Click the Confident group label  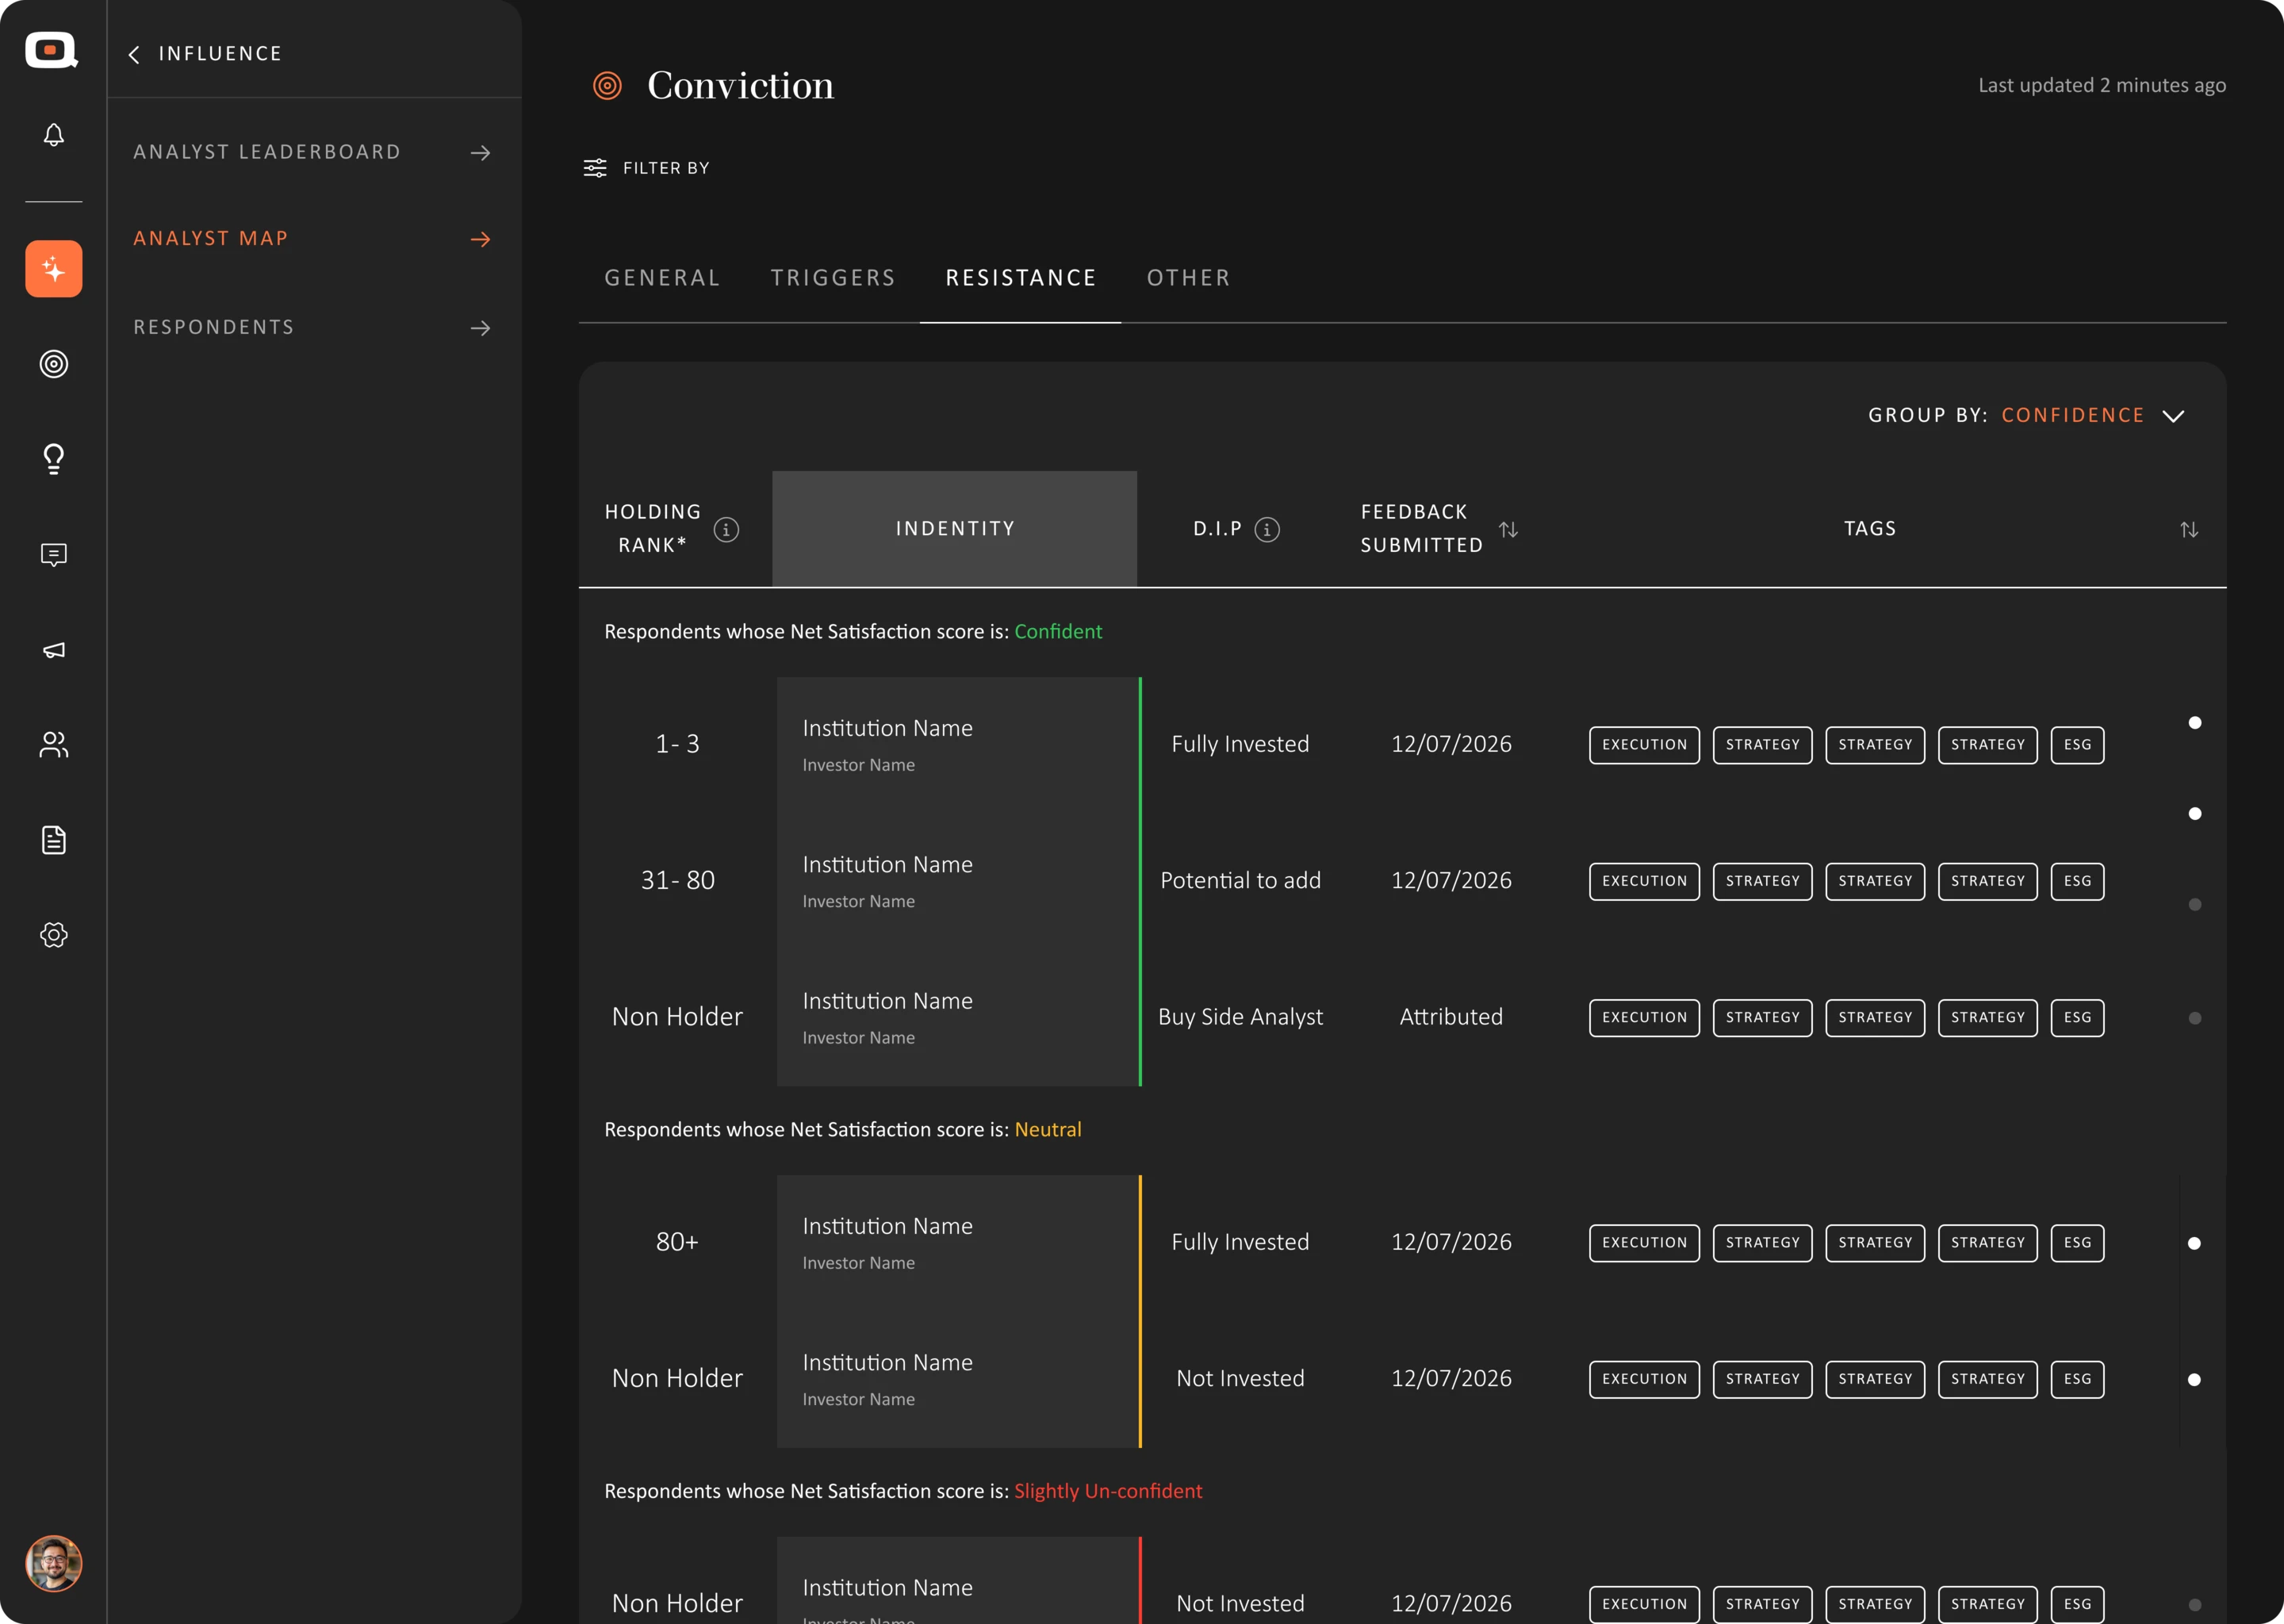1058,632
